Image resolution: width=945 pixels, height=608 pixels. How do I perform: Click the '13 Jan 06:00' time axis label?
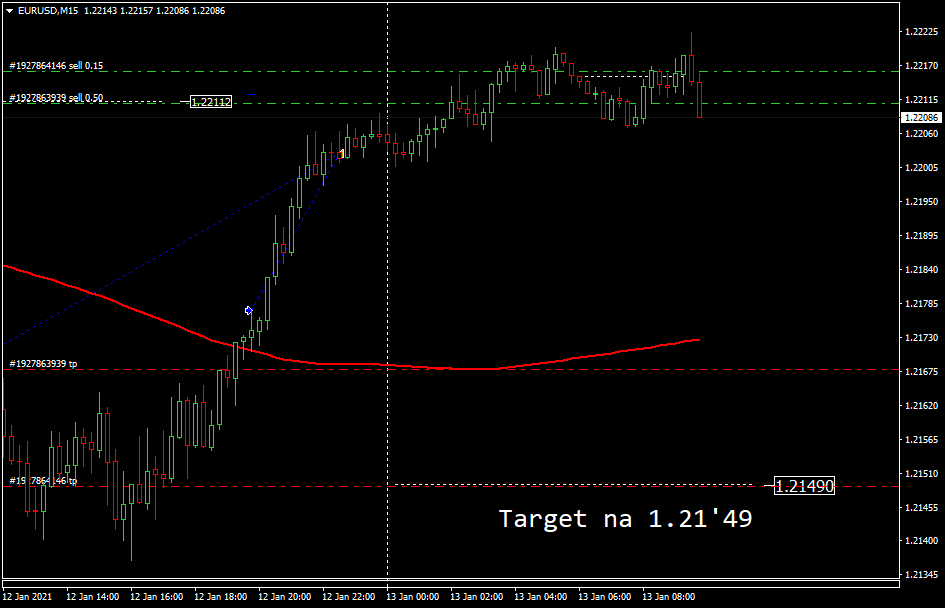click(x=604, y=597)
